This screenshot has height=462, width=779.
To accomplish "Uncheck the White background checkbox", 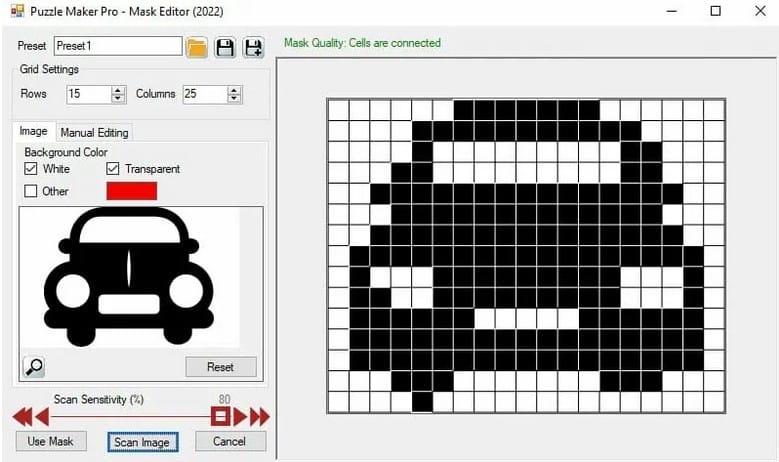I will [x=31, y=169].
